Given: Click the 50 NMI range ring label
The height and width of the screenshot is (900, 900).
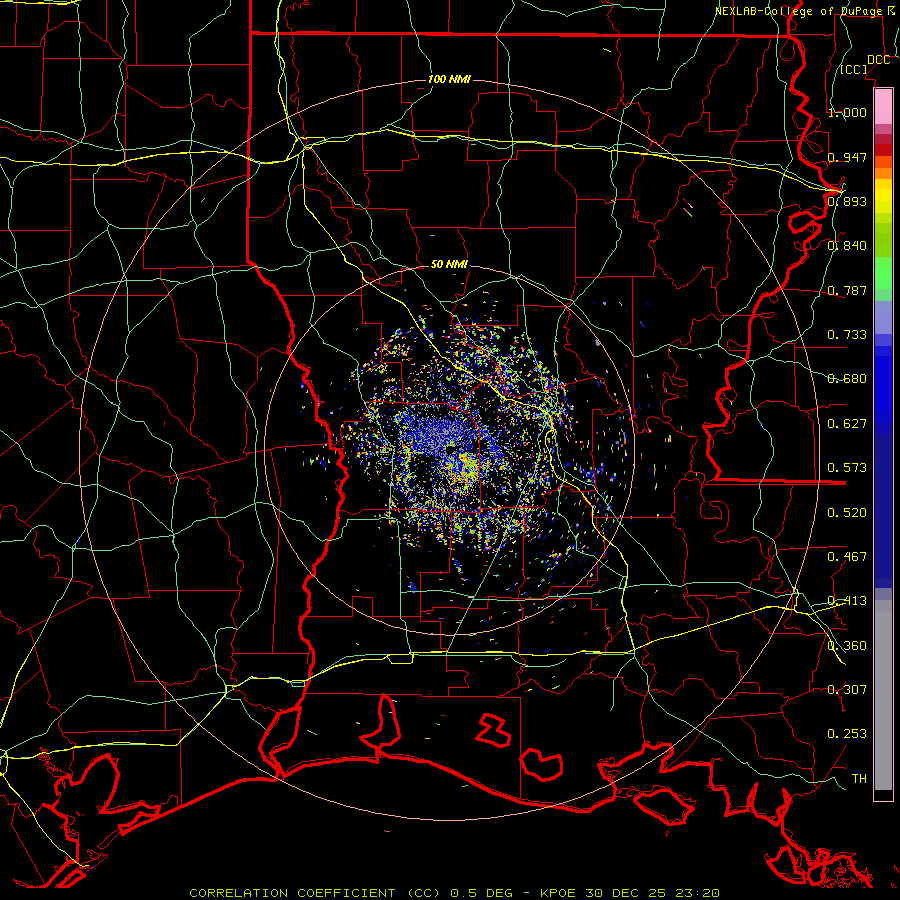Looking at the screenshot, I should [449, 264].
